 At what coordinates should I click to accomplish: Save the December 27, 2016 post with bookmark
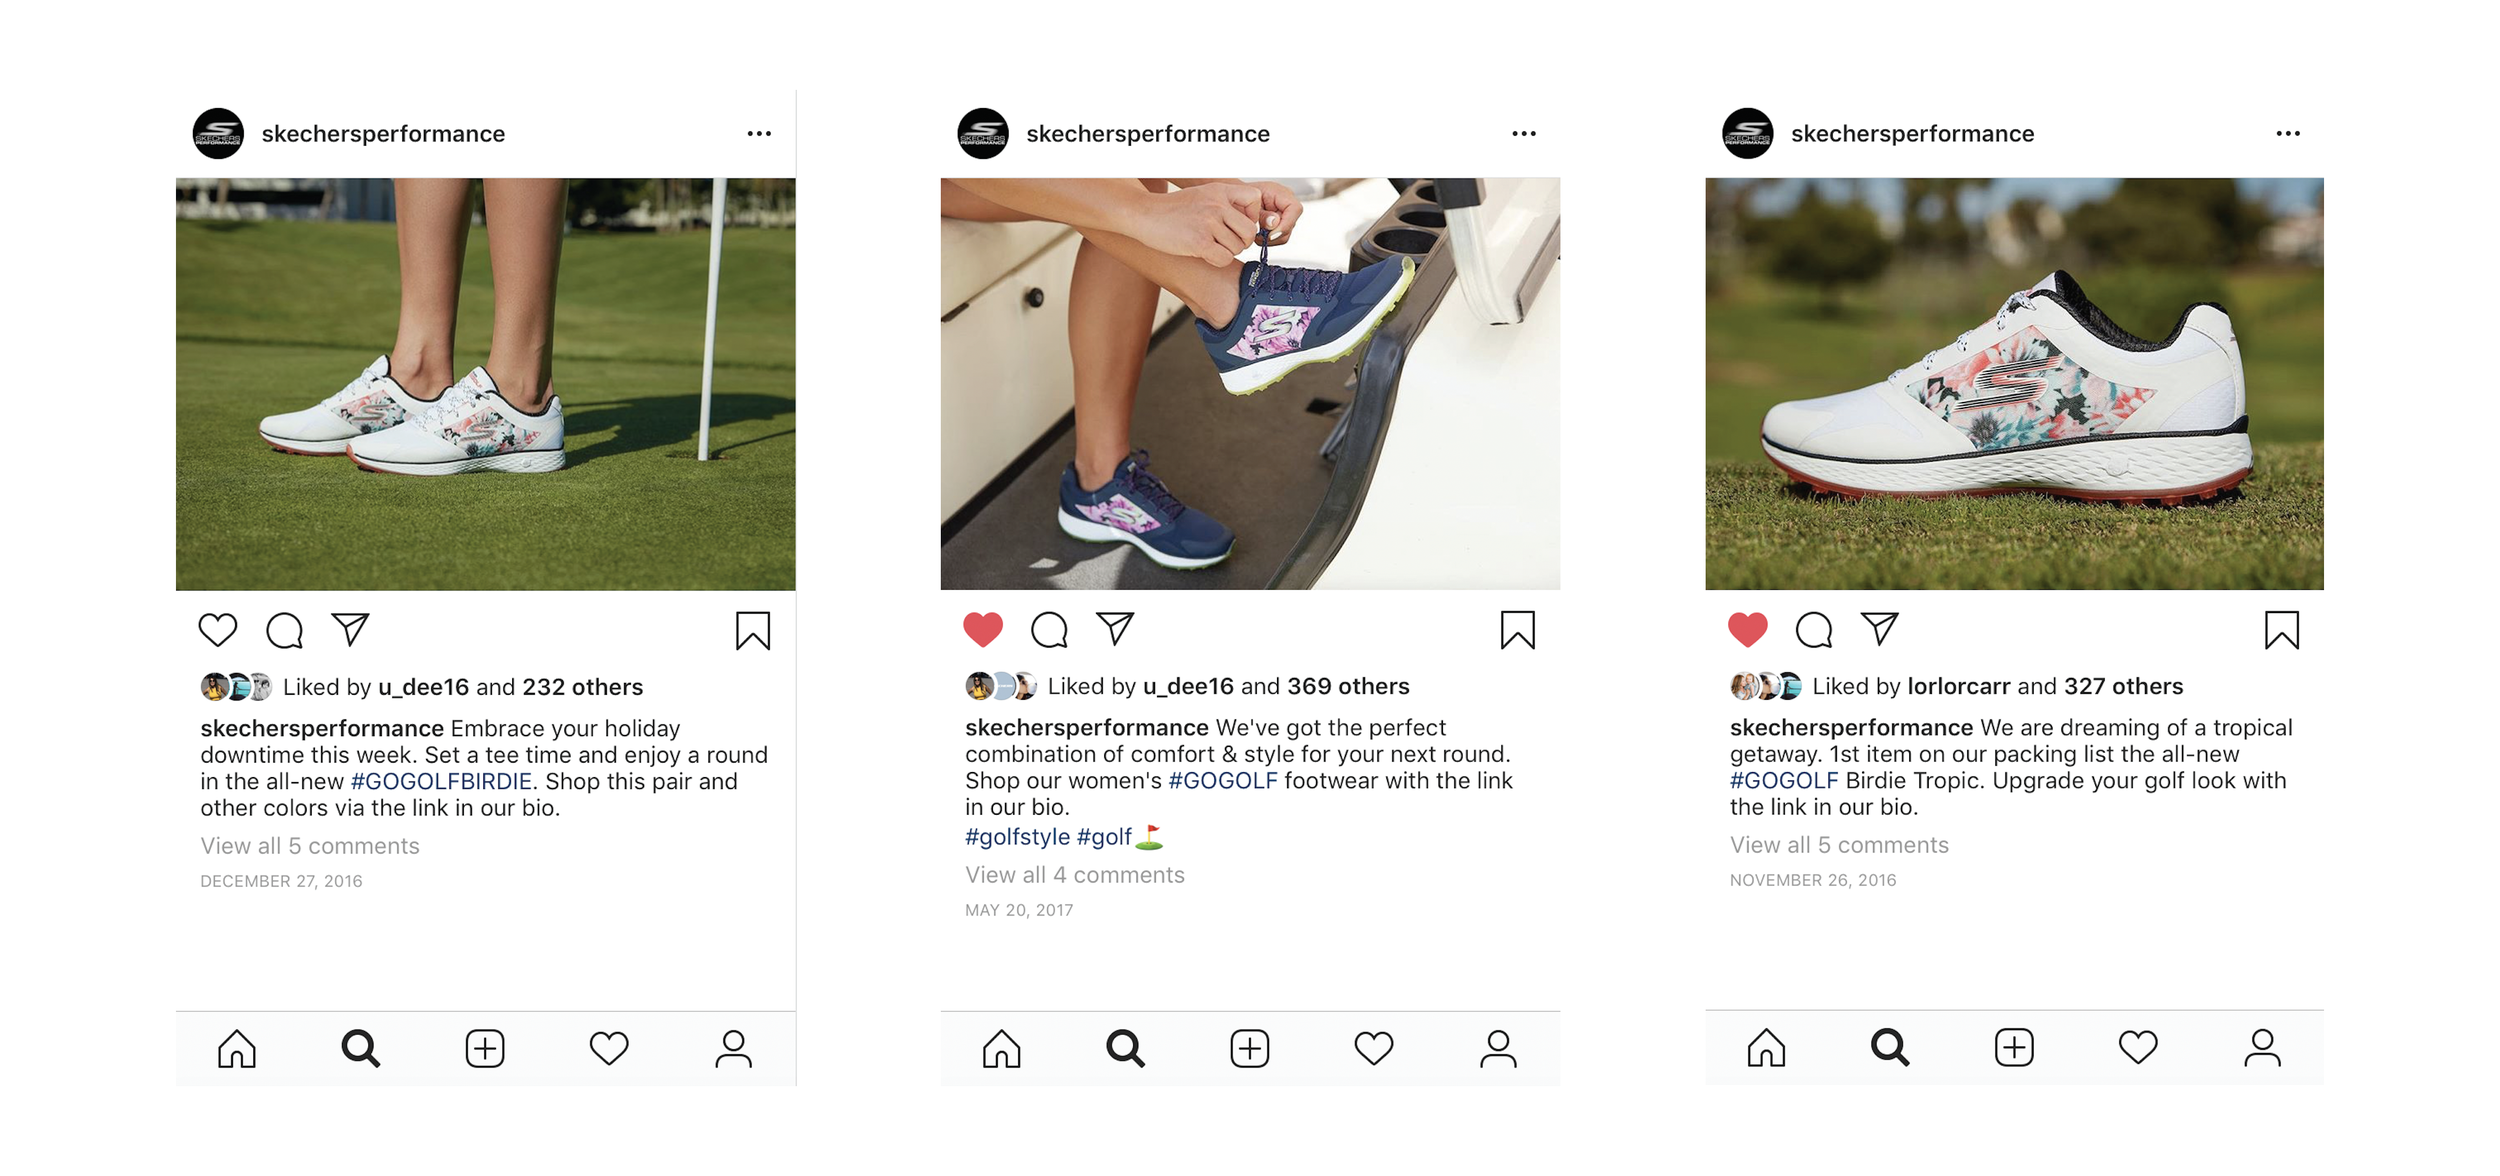pyautogui.click(x=753, y=631)
